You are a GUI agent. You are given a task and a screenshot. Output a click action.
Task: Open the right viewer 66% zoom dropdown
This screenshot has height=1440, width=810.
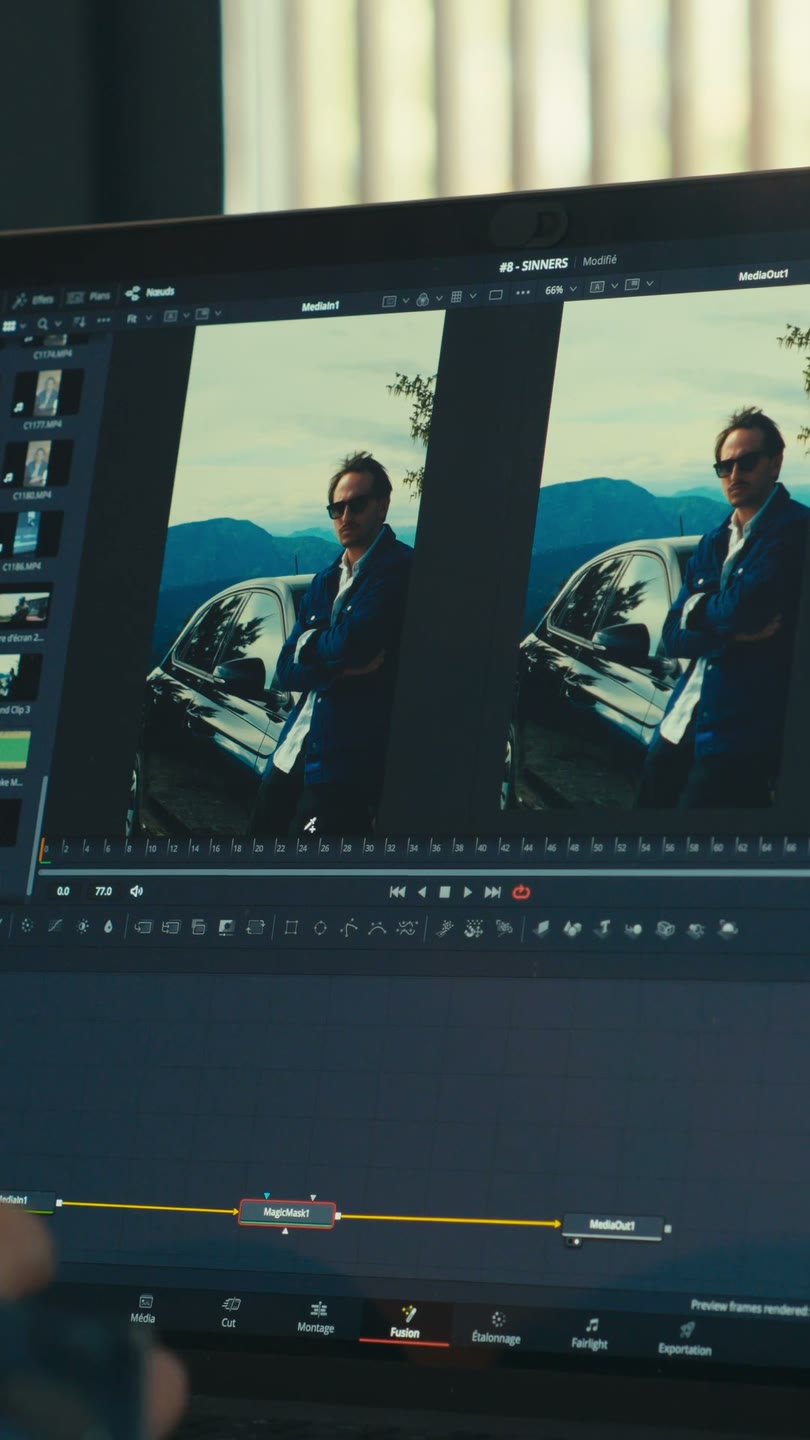point(560,290)
